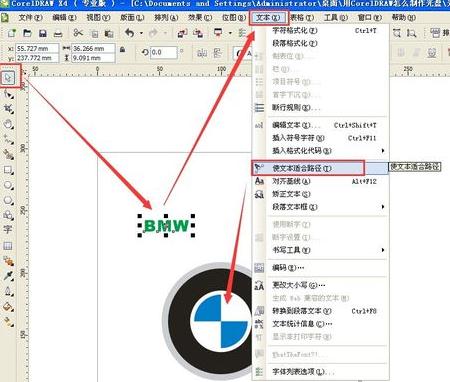Click the Print toolbar icon
Viewport: 450px width, 382px height.
pos(58,34)
